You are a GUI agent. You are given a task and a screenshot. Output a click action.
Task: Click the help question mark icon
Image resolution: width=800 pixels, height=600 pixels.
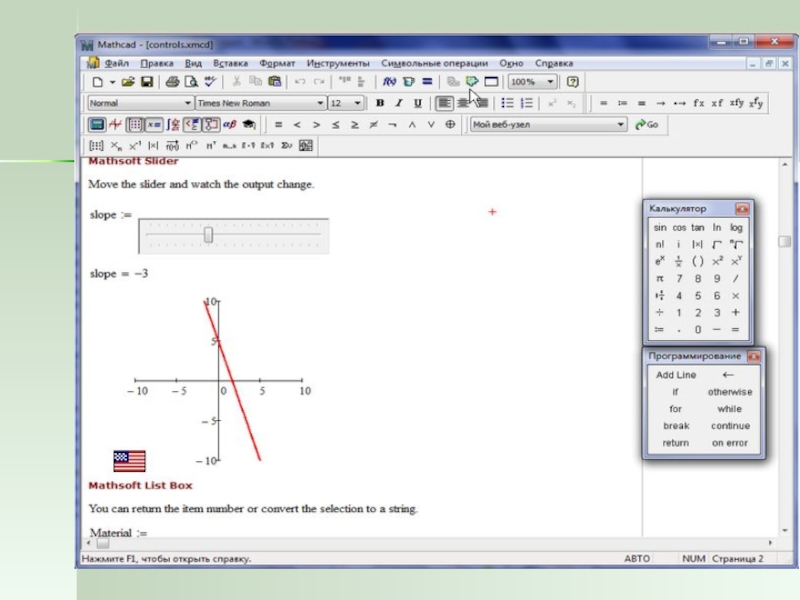573,82
